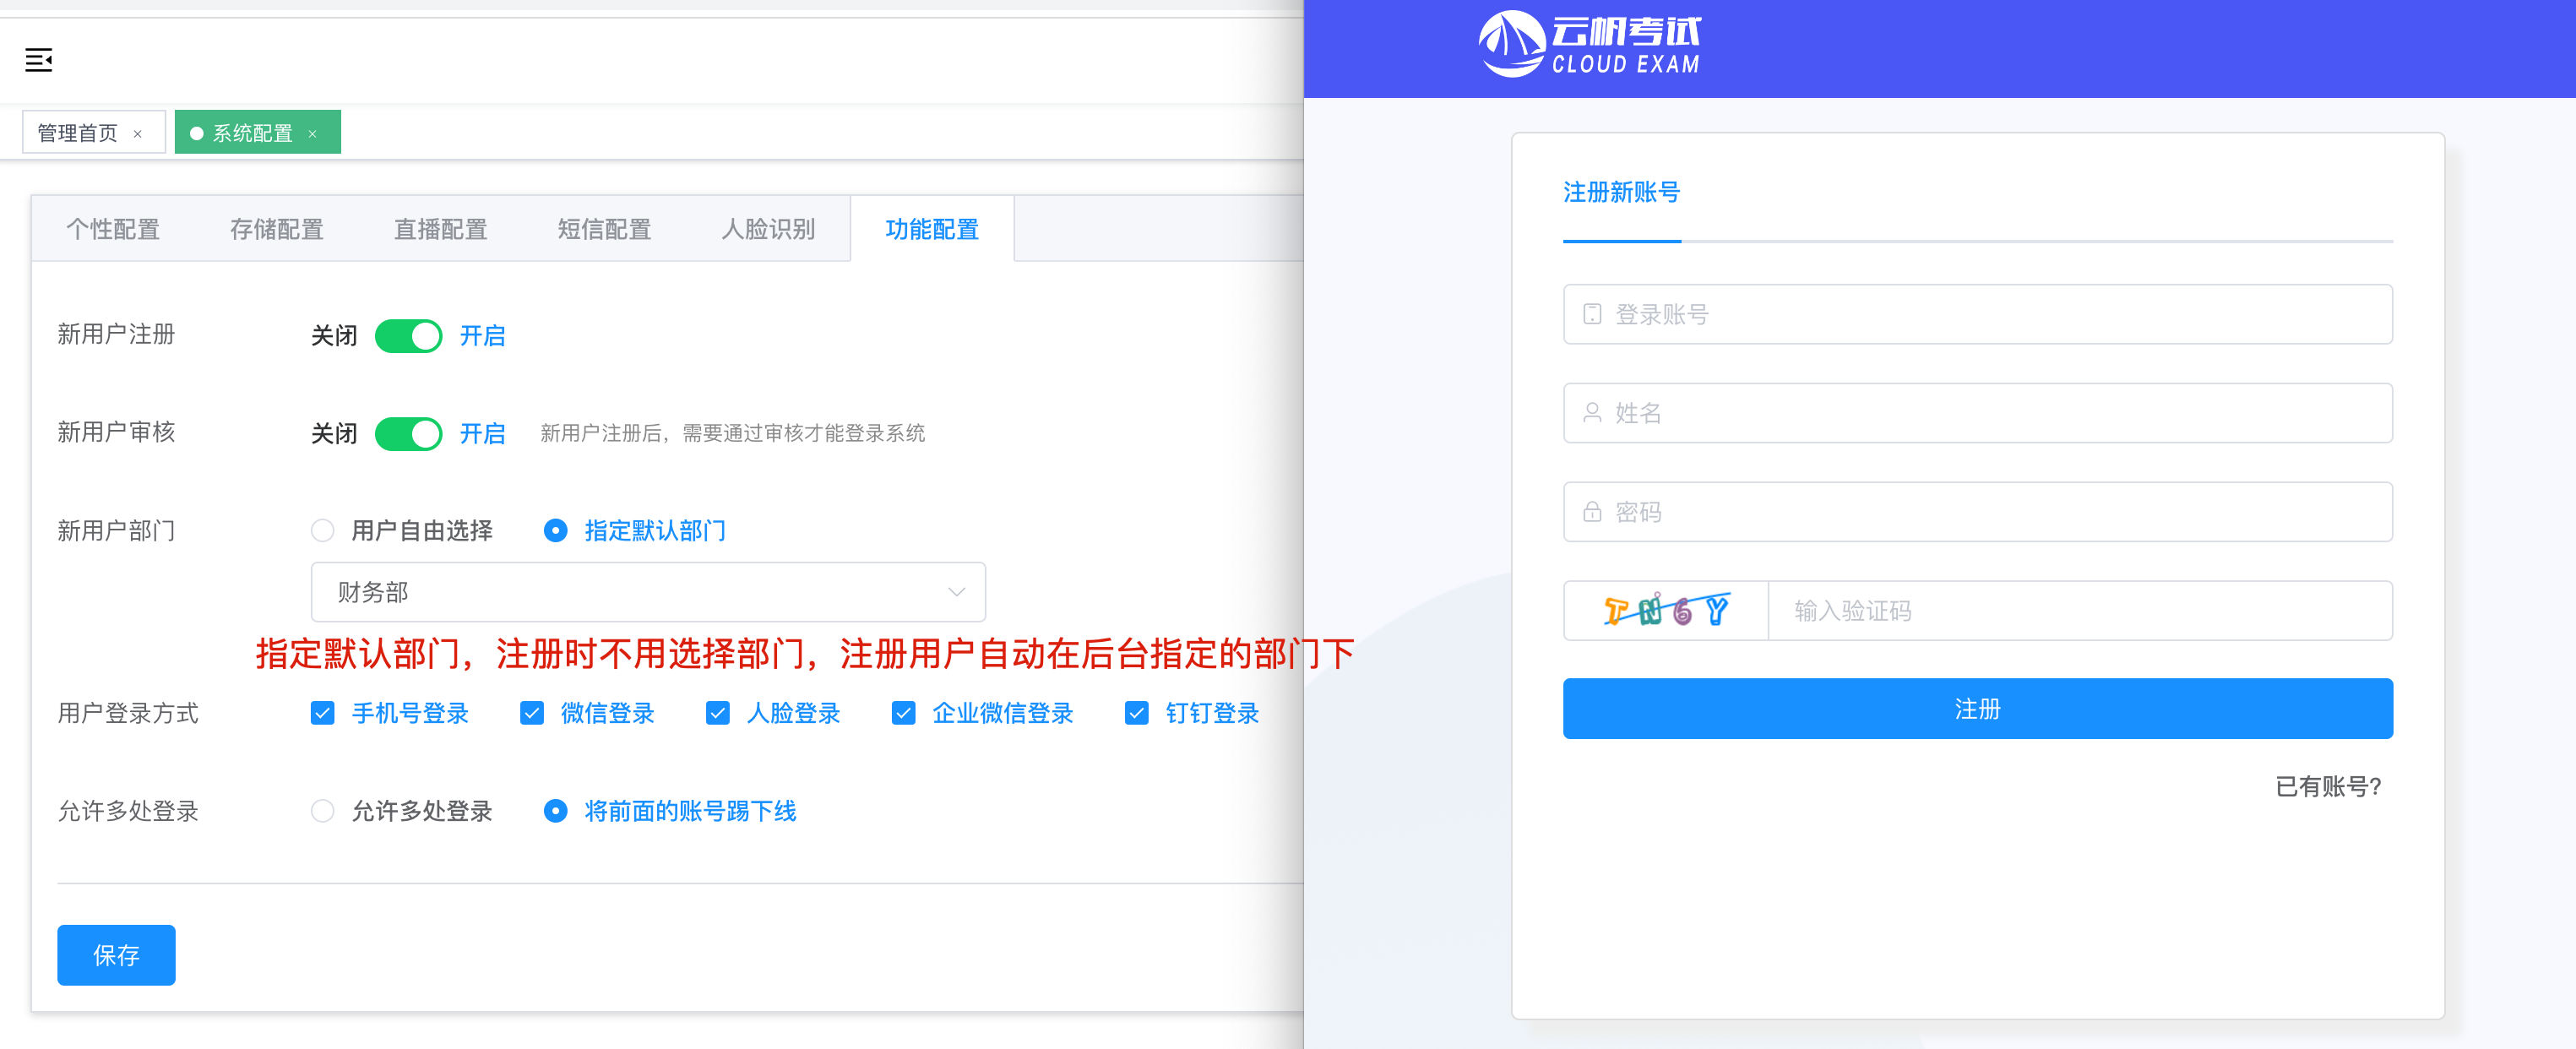Focus the 姓名 input field

click(1978, 413)
